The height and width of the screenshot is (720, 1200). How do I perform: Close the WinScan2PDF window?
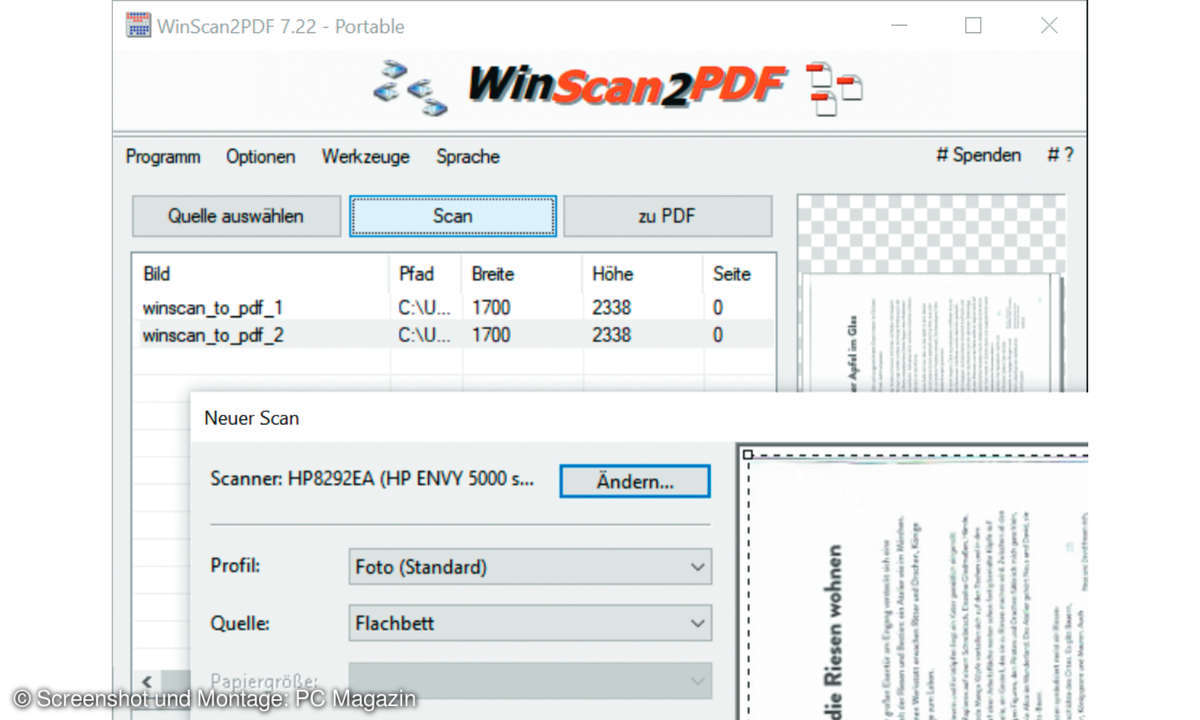(x=1049, y=26)
